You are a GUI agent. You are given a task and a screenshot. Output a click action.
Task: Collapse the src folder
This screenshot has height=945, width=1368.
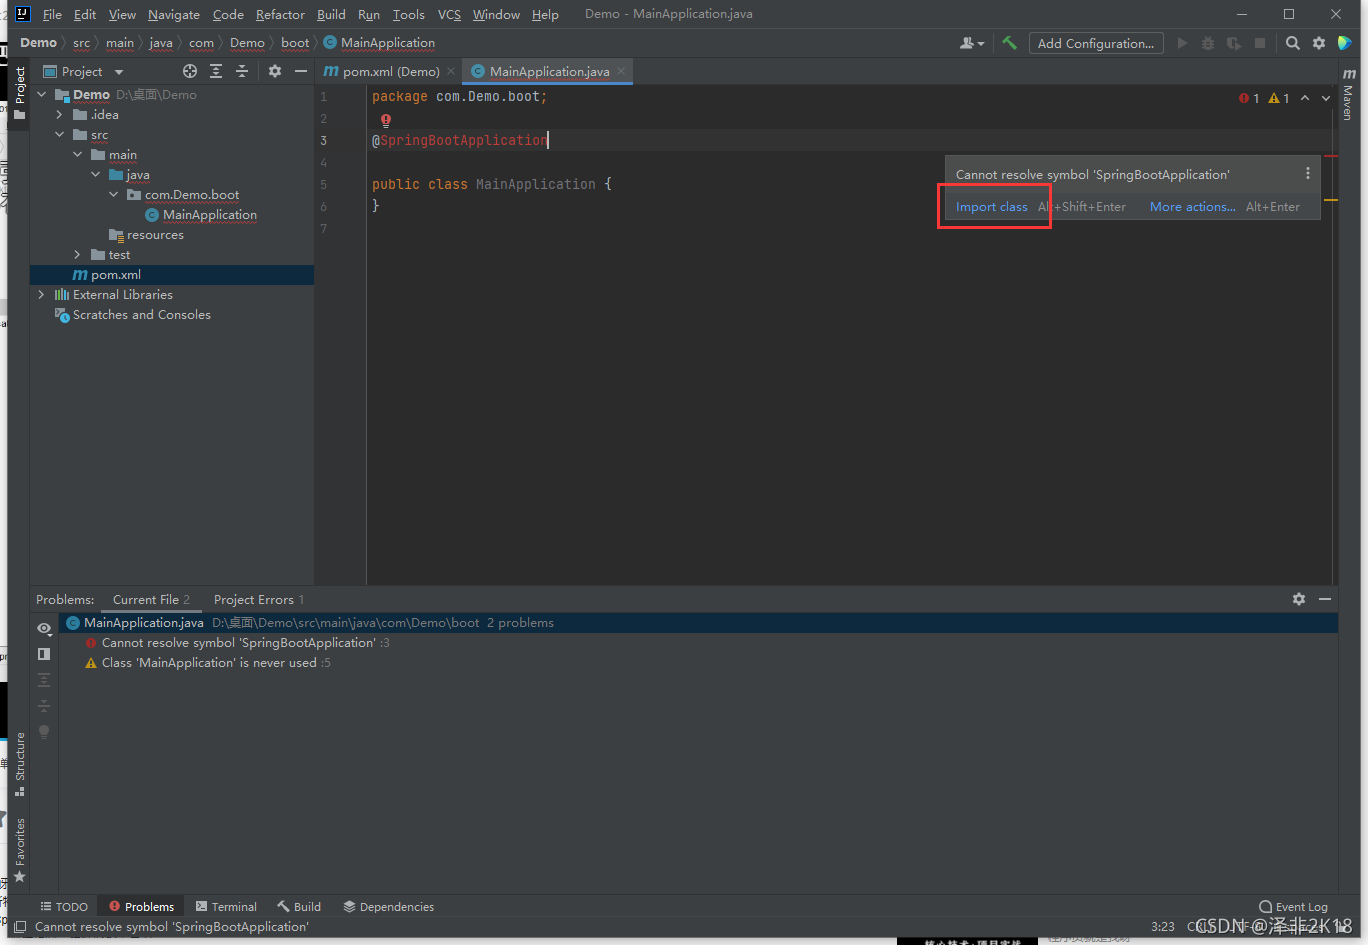pyautogui.click(x=60, y=135)
